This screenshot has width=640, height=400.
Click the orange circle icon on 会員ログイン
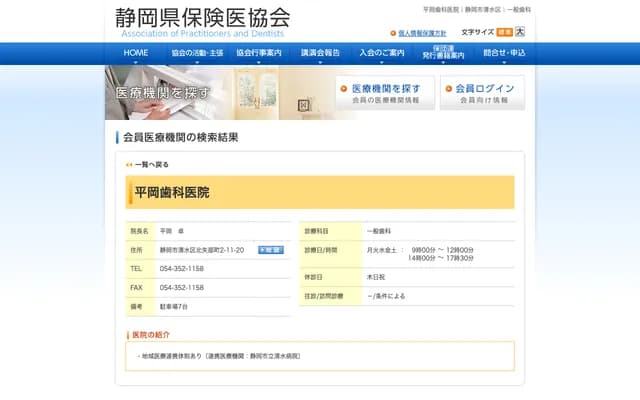point(447,89)
